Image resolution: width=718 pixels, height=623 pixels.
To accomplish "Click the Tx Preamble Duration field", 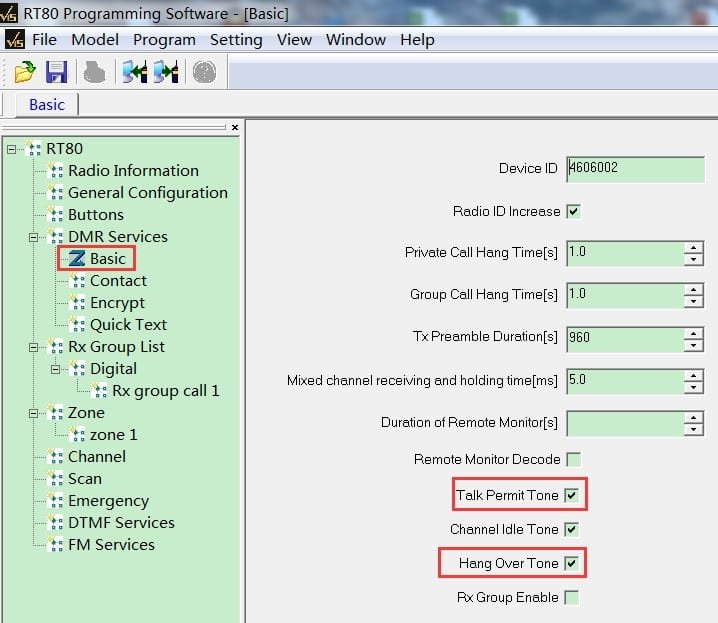I will [626, 339].
